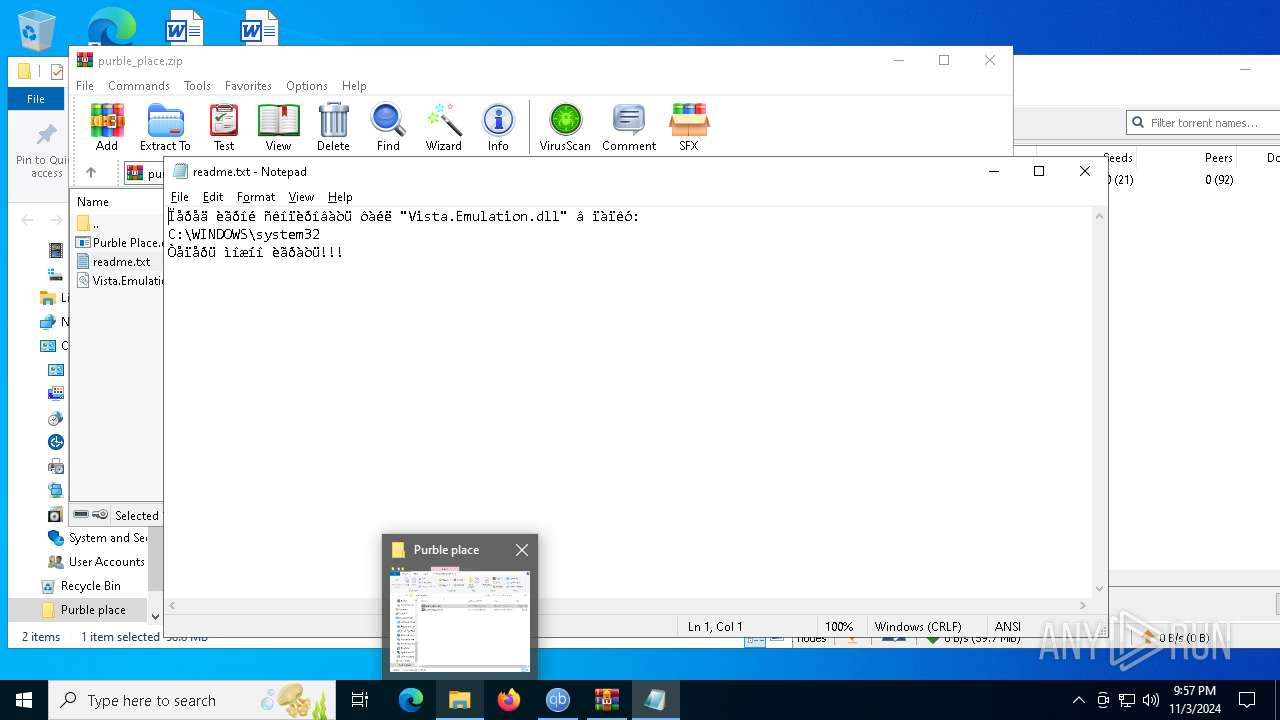Click the Delete trash icon in WinRAR

pyautogui.click(x=333, y=127)
